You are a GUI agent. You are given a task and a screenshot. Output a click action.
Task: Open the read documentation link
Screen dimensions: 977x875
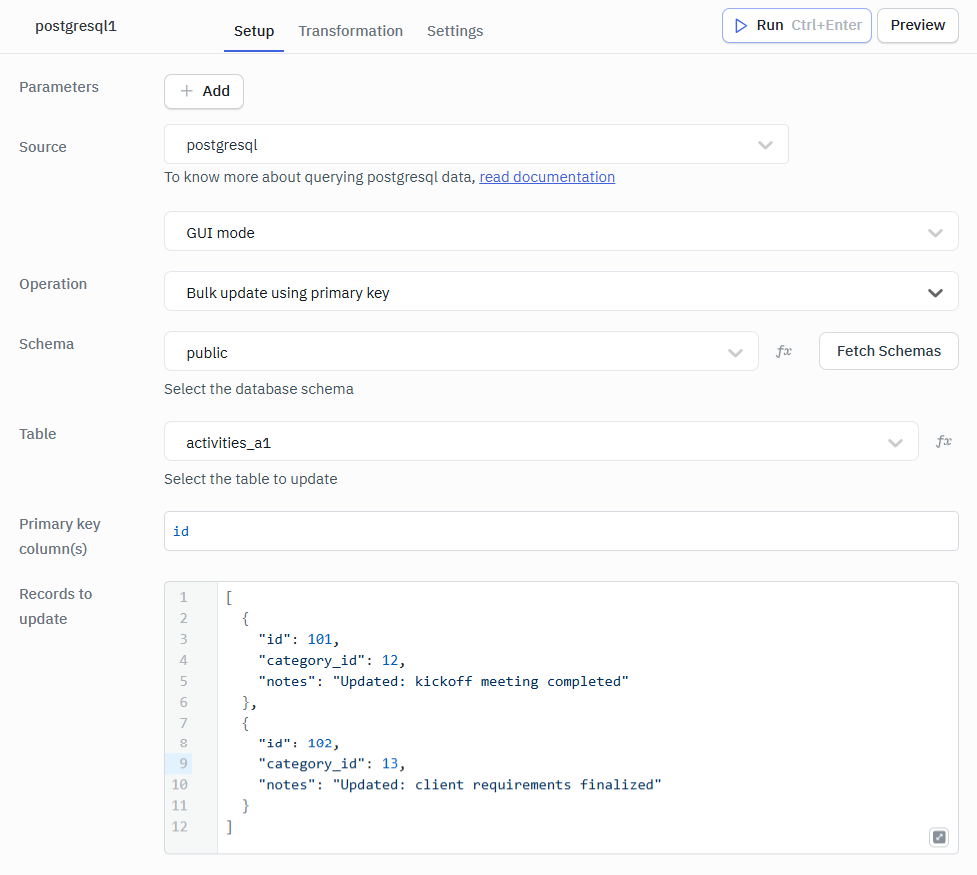(546, 176)
